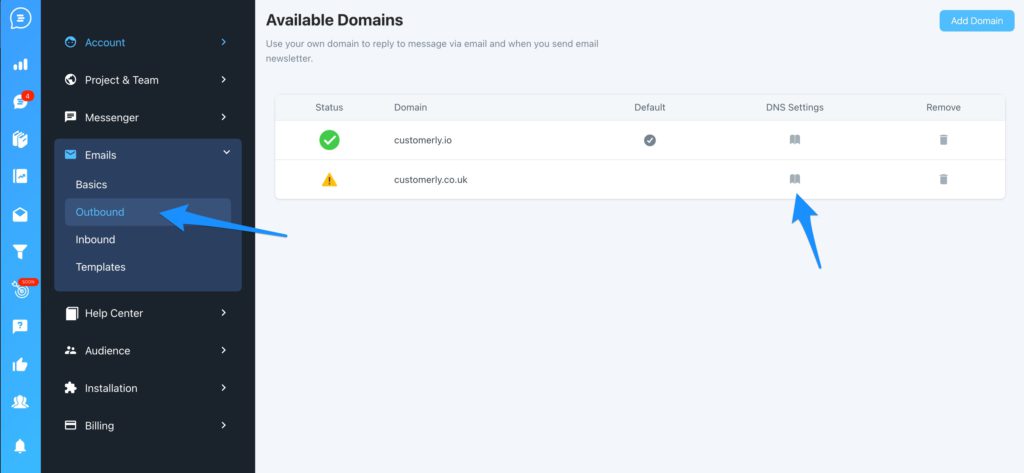The image size is (1024, 473).
Task: Click the Audience people icon
Action: pyautogui.click(x=71, y=351)
